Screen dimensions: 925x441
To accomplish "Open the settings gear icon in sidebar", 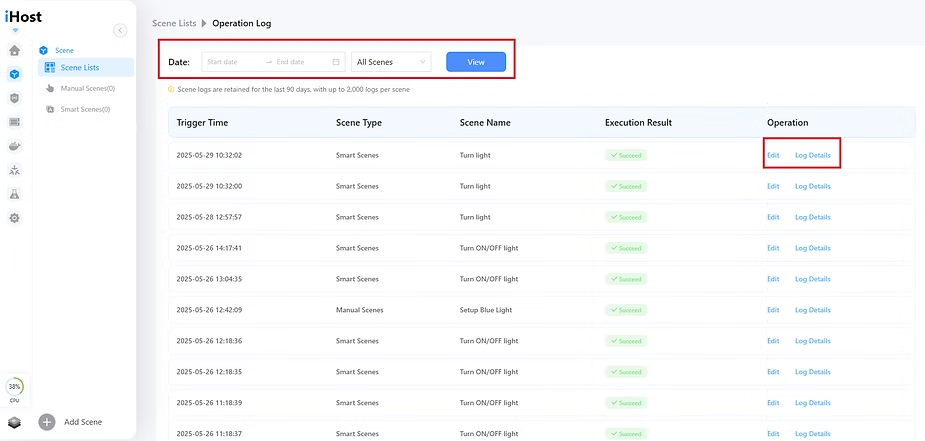I will 14,218.
